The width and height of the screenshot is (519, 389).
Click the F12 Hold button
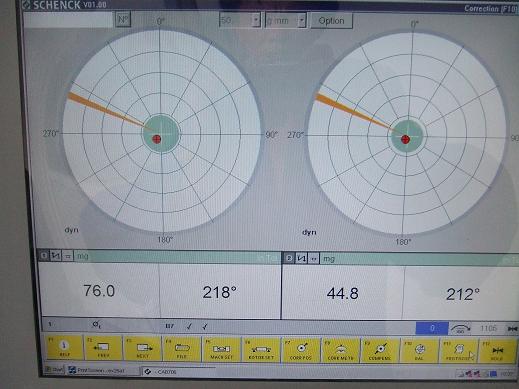pyautogui.click(x=497, y=351)
